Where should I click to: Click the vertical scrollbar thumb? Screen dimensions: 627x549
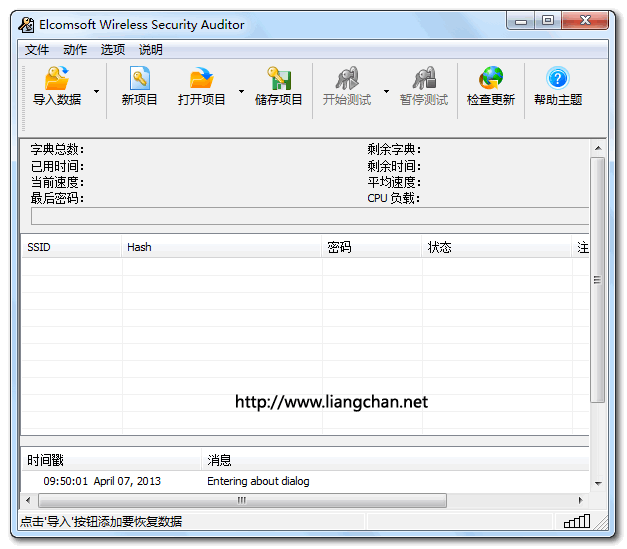click(x=598, y=280)
